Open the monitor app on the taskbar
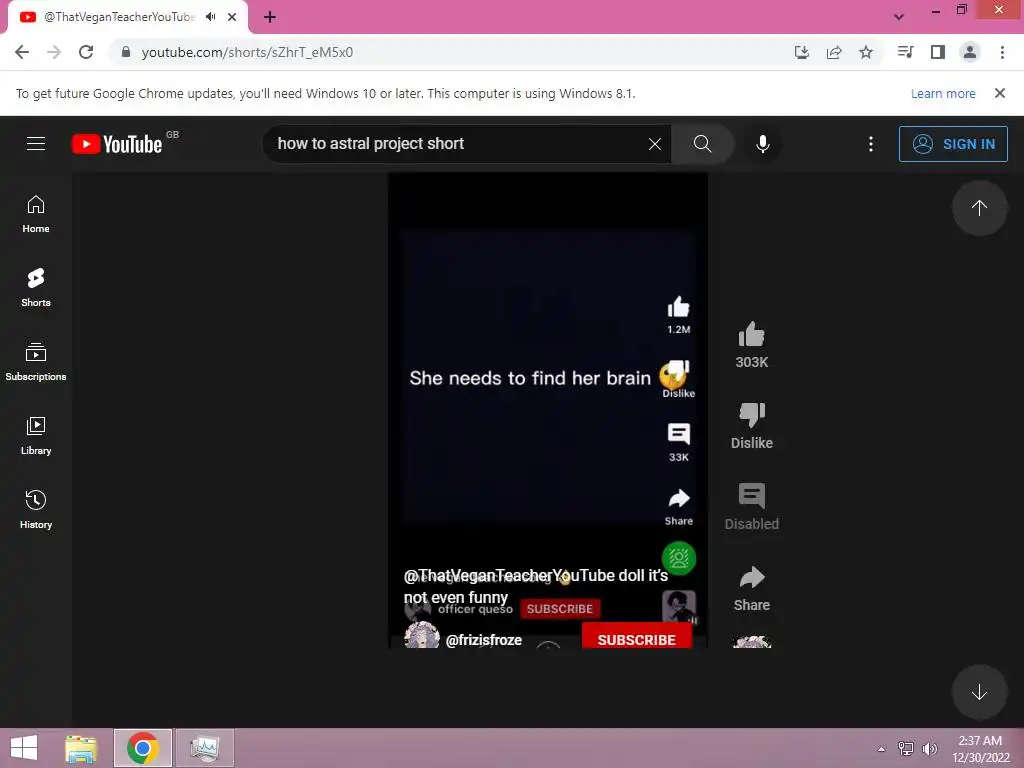The width and height of the screenshot is (1024, 768). tap(204, 748)
